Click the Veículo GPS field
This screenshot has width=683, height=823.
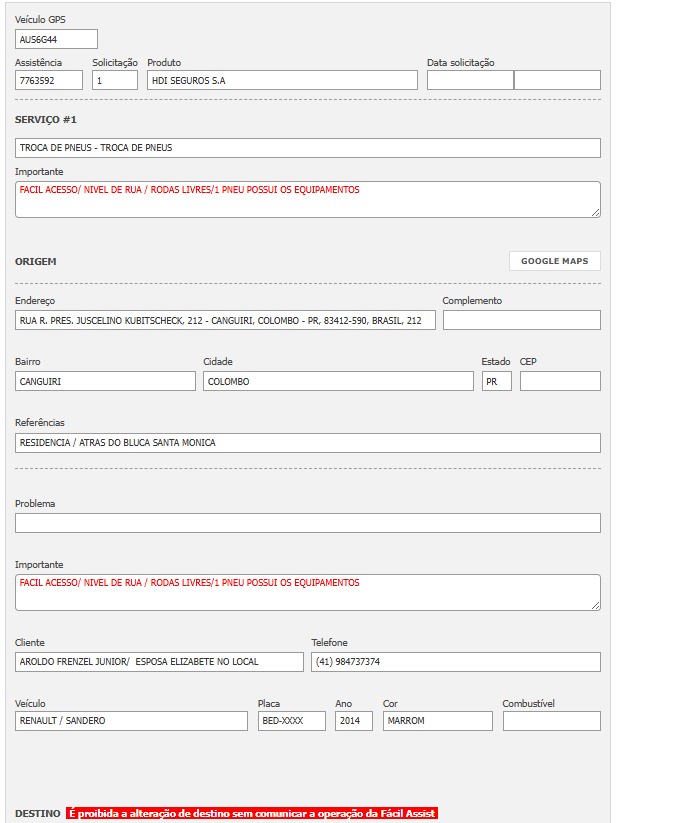pyautogui.click(x=56, y=39)
